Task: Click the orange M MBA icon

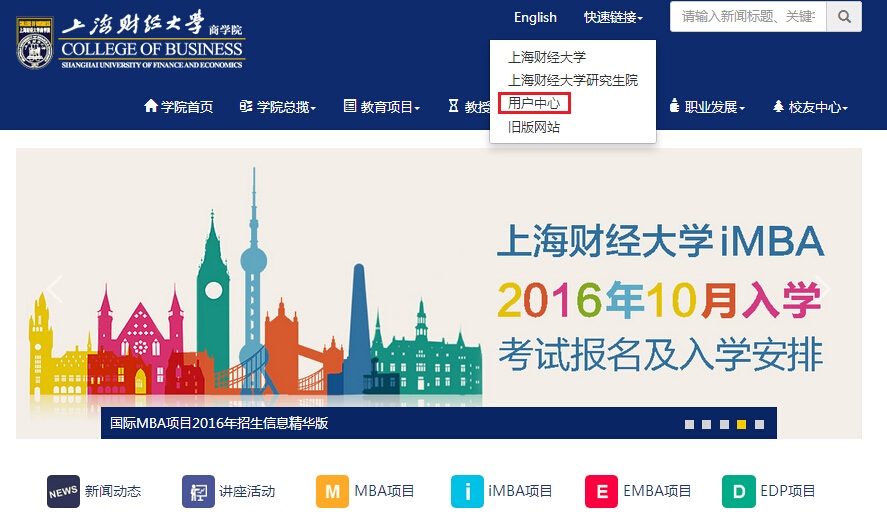Action: [333, 491]
